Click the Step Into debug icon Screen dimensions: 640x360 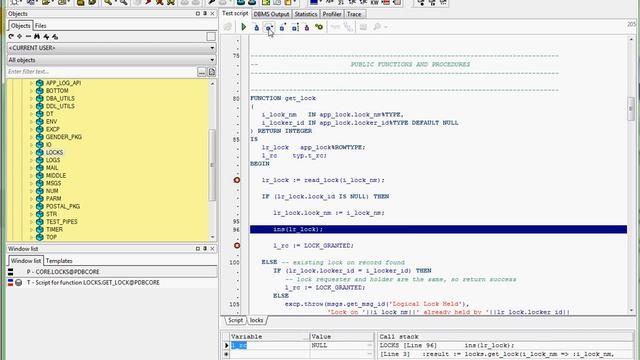pyautogui.click(x=256, y=27)
